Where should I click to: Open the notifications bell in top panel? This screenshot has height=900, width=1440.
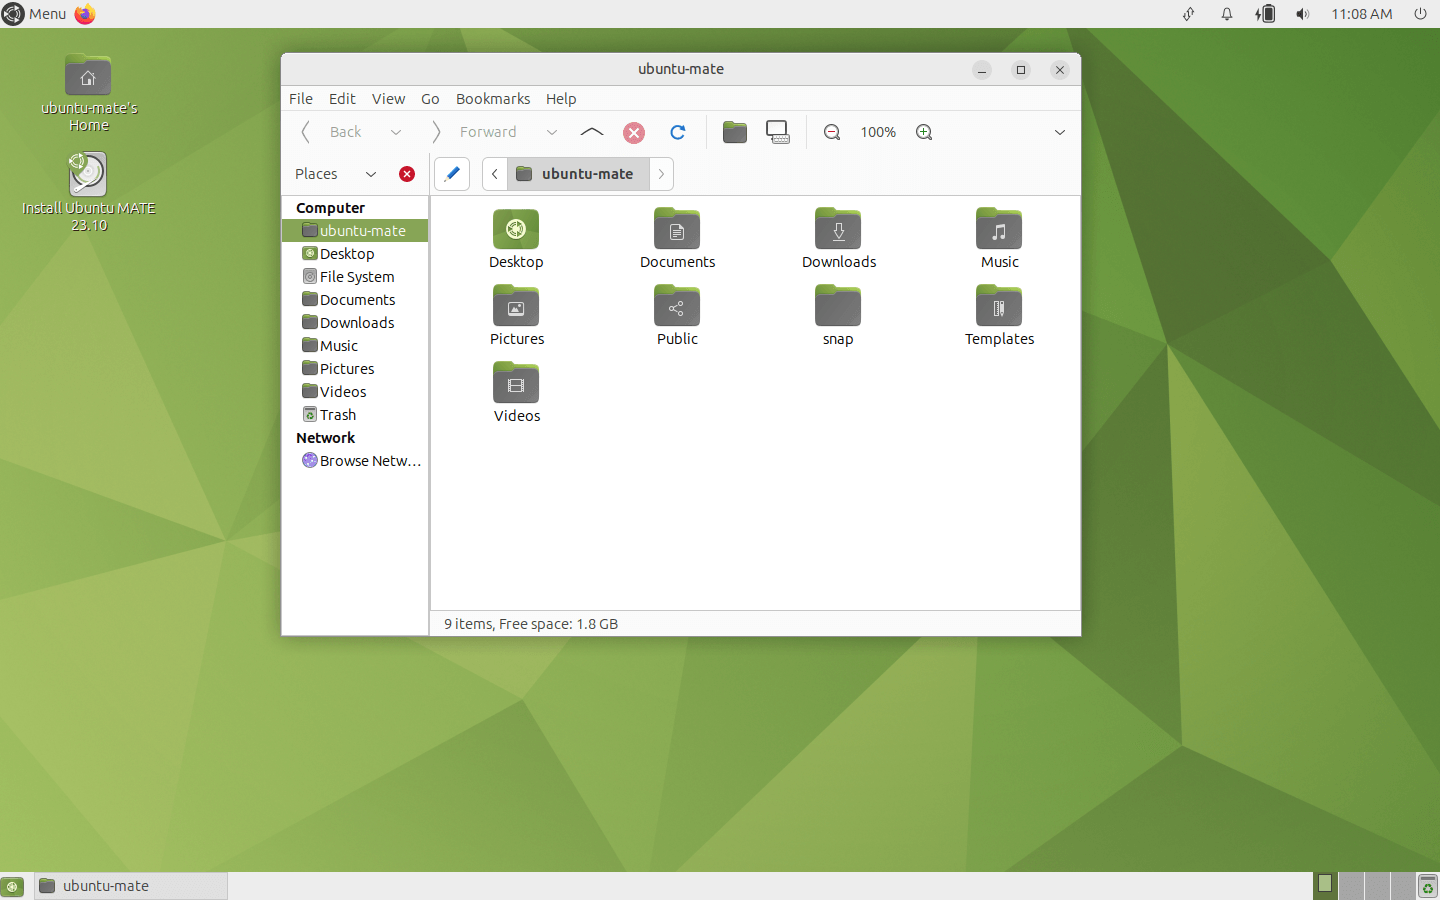(1227, 14)
